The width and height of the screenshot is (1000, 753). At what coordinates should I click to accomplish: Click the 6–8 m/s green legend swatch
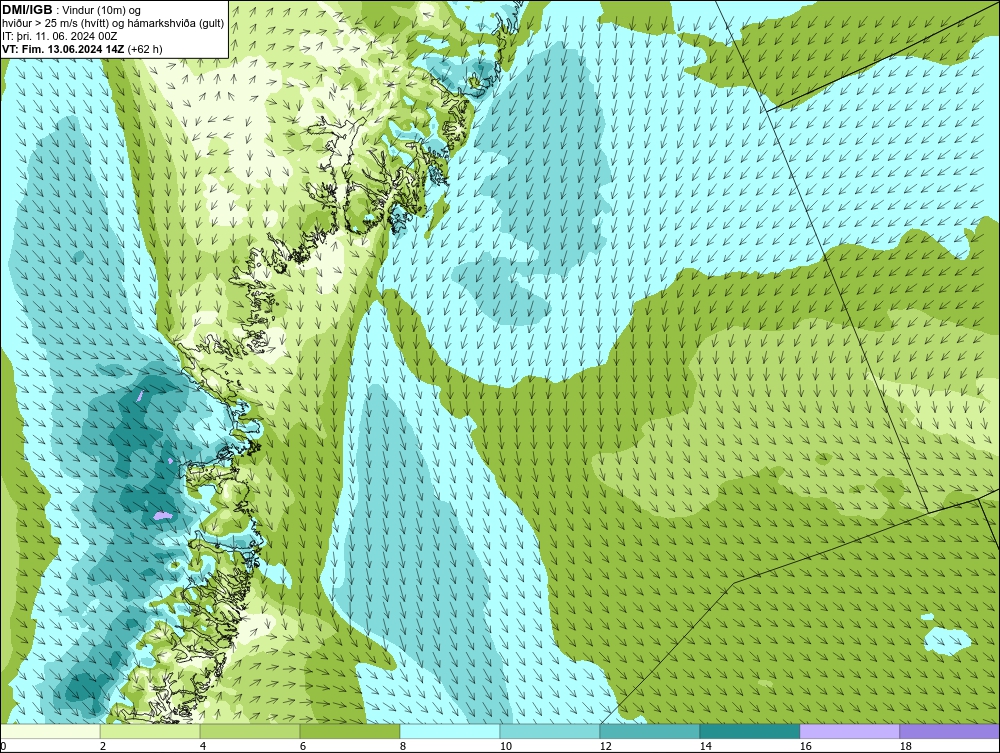[350, 731]
